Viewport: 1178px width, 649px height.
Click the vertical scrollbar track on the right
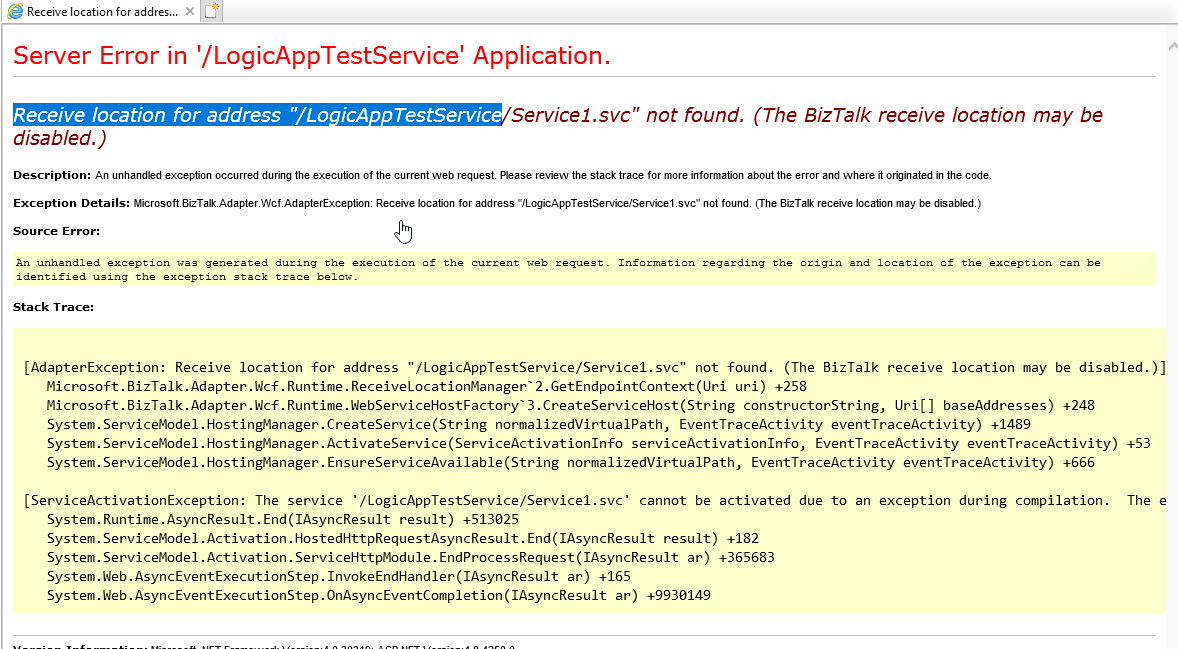pyautogui.click(x=1171, y=350)
